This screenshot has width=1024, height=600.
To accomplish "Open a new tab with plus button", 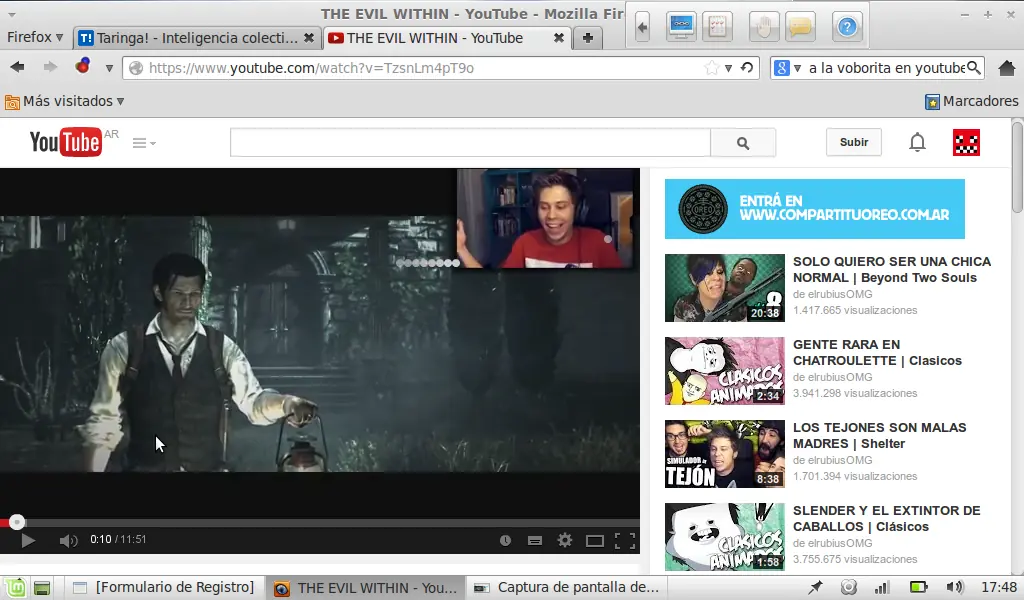I will 588,38.
